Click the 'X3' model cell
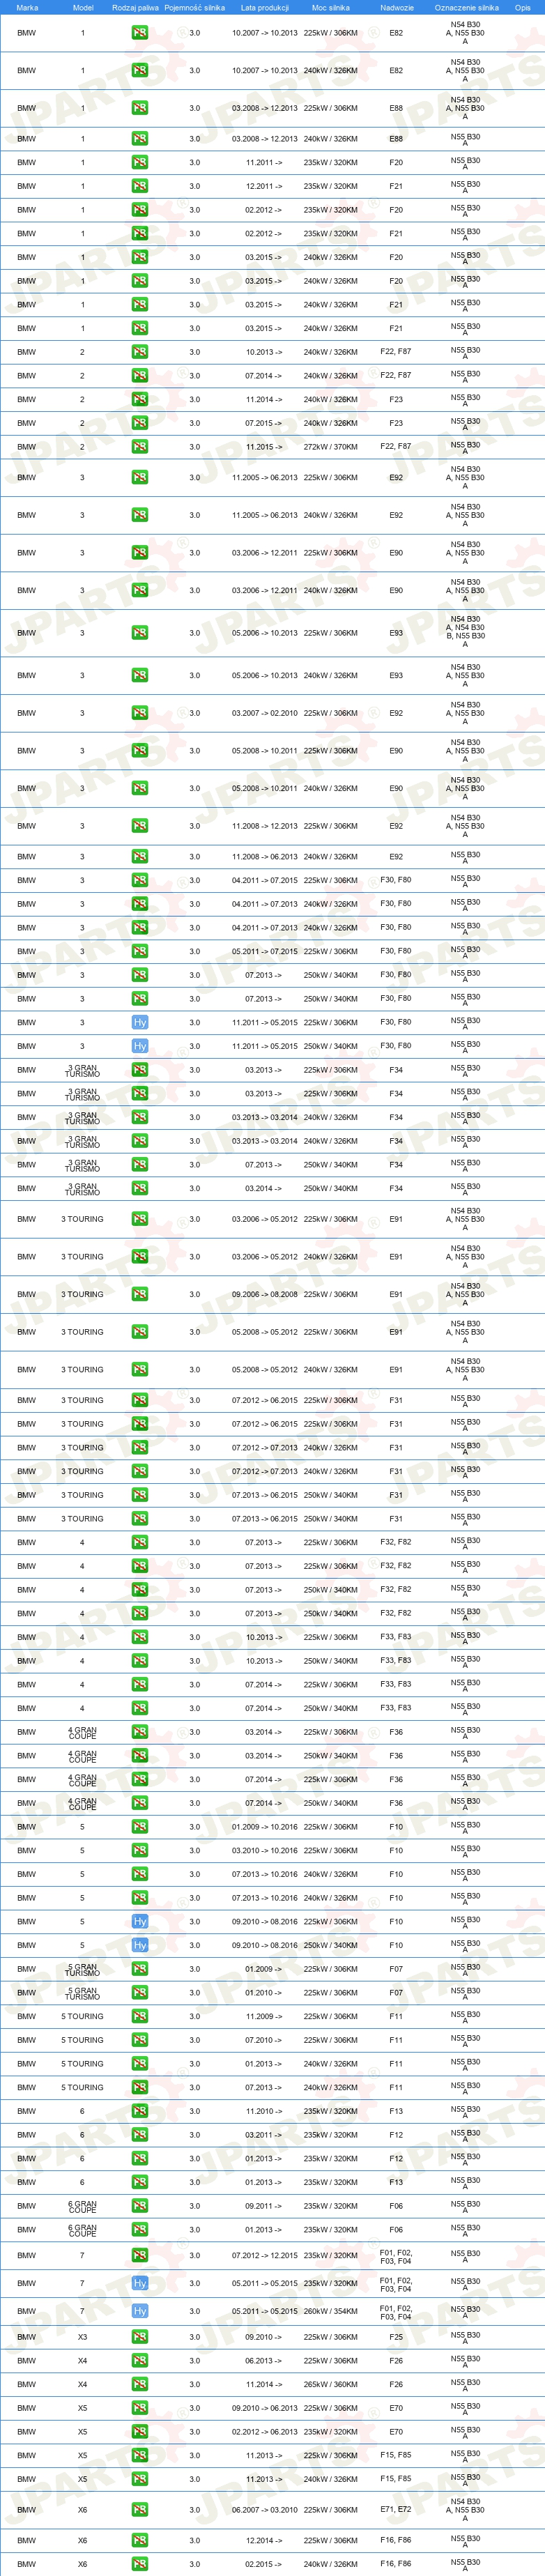Image resolution: width=545 pixels, height=2576 pixels. tap(82, 2337)
